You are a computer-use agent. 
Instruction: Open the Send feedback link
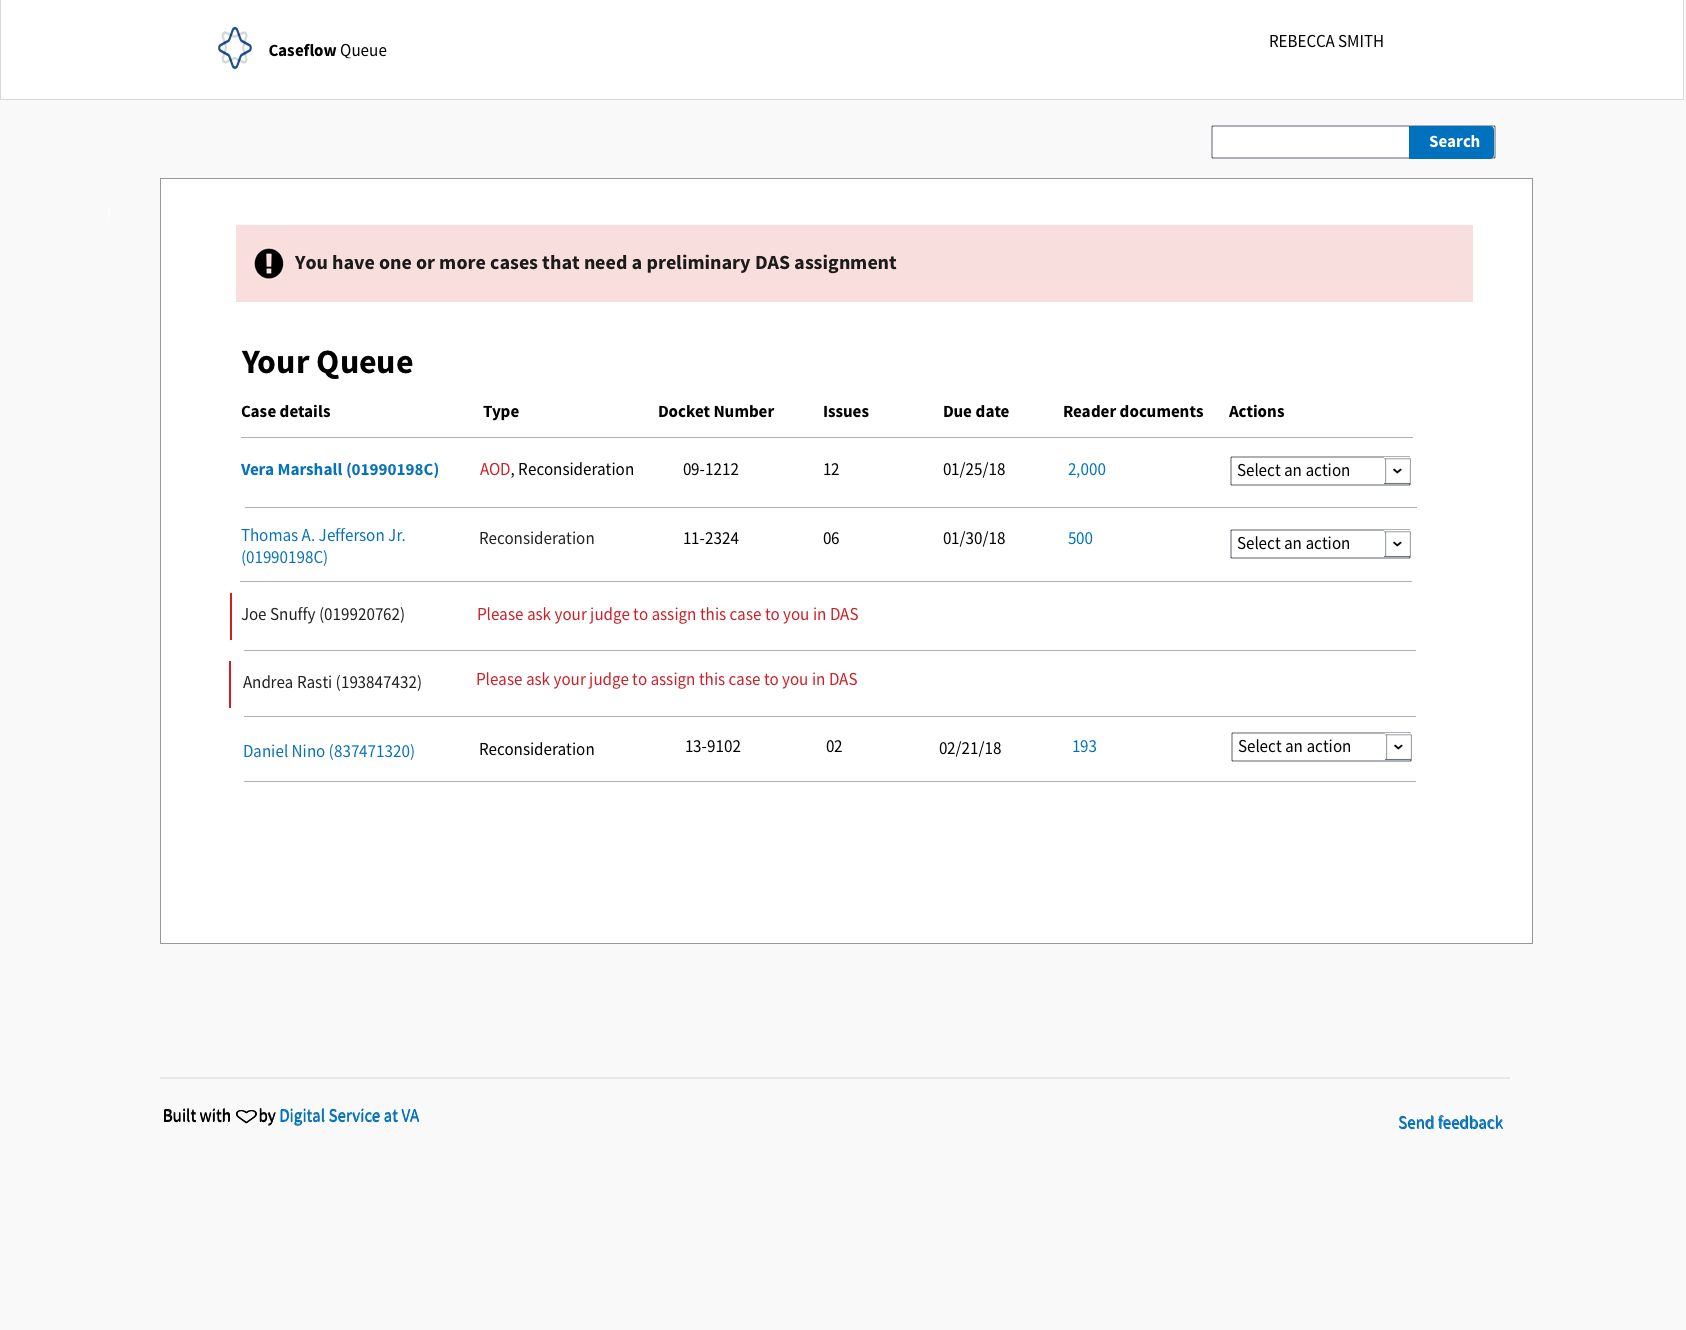point(1450,1122)
